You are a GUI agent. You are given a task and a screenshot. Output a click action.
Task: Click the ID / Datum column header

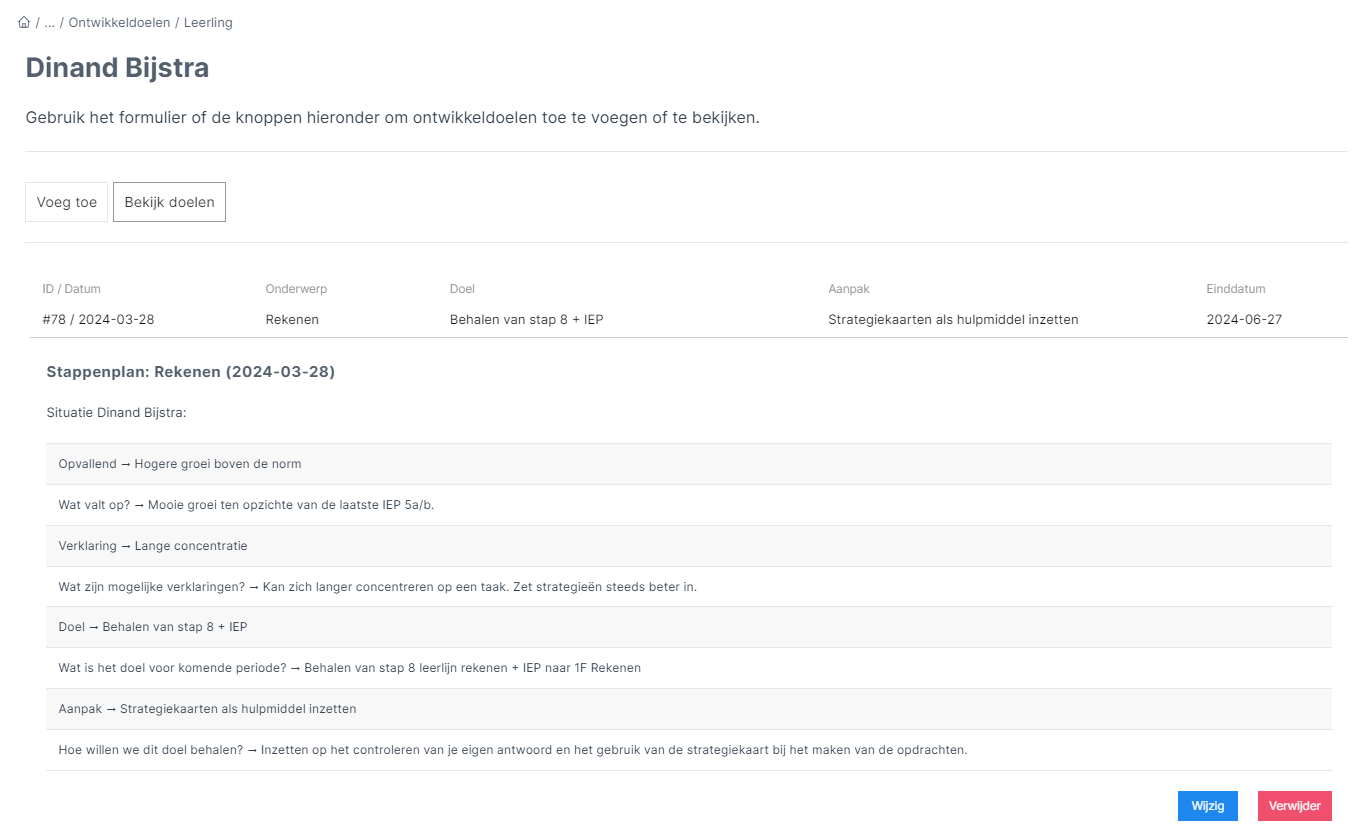click(71, 289)
